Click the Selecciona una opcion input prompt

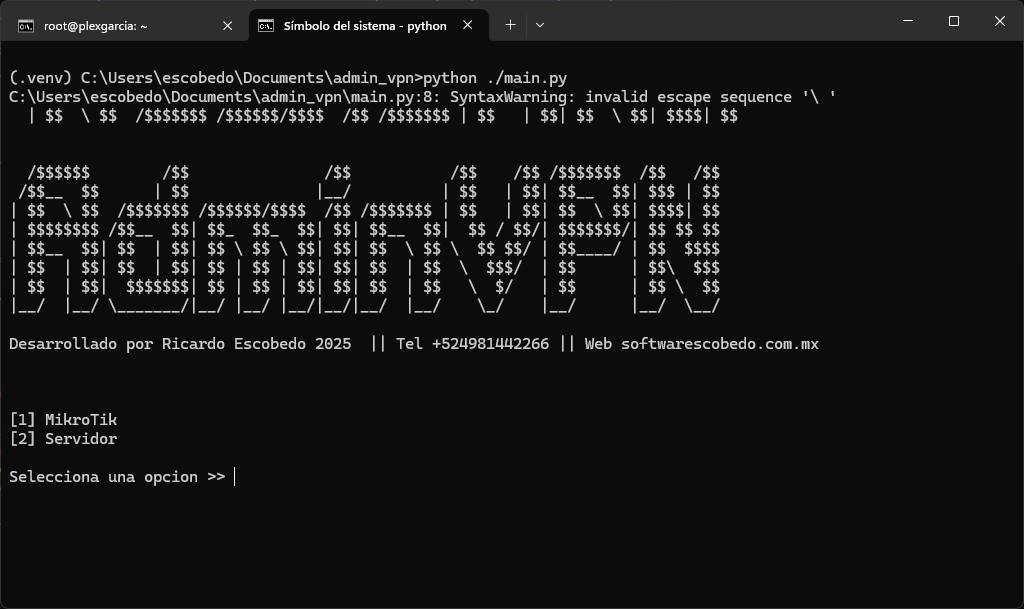pyautogui.click(x=120, y=477)
